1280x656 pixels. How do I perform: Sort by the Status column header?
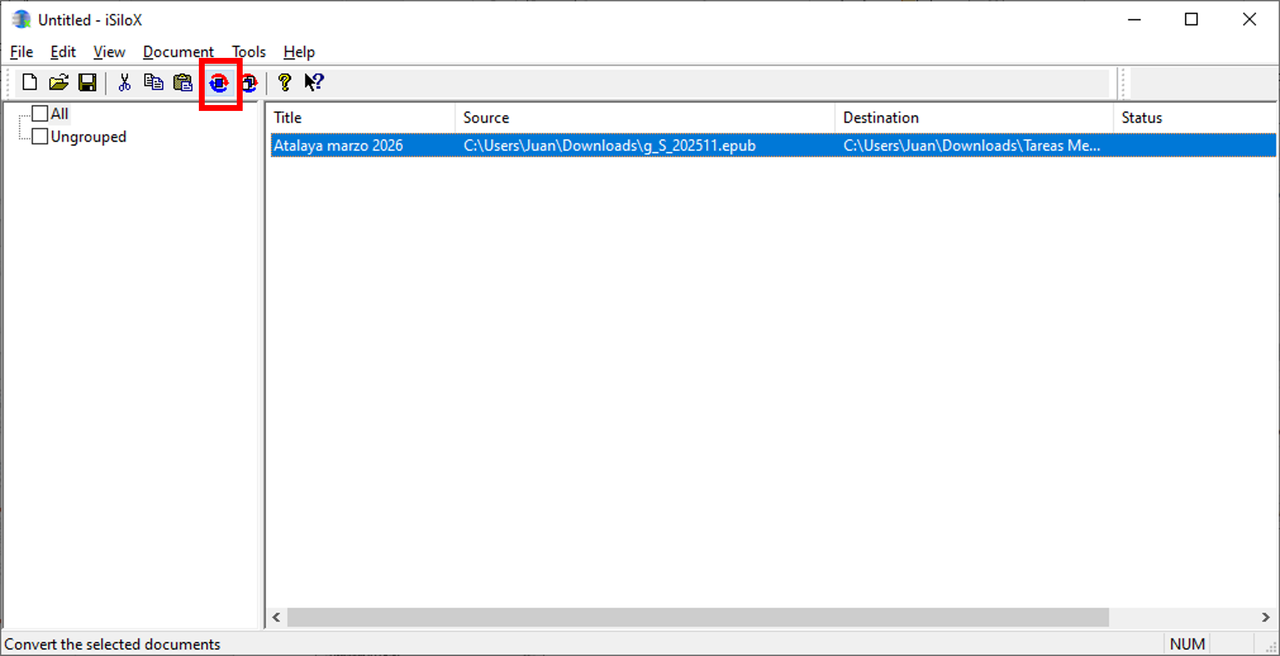pyautogui.click(x=1196, y=118)
